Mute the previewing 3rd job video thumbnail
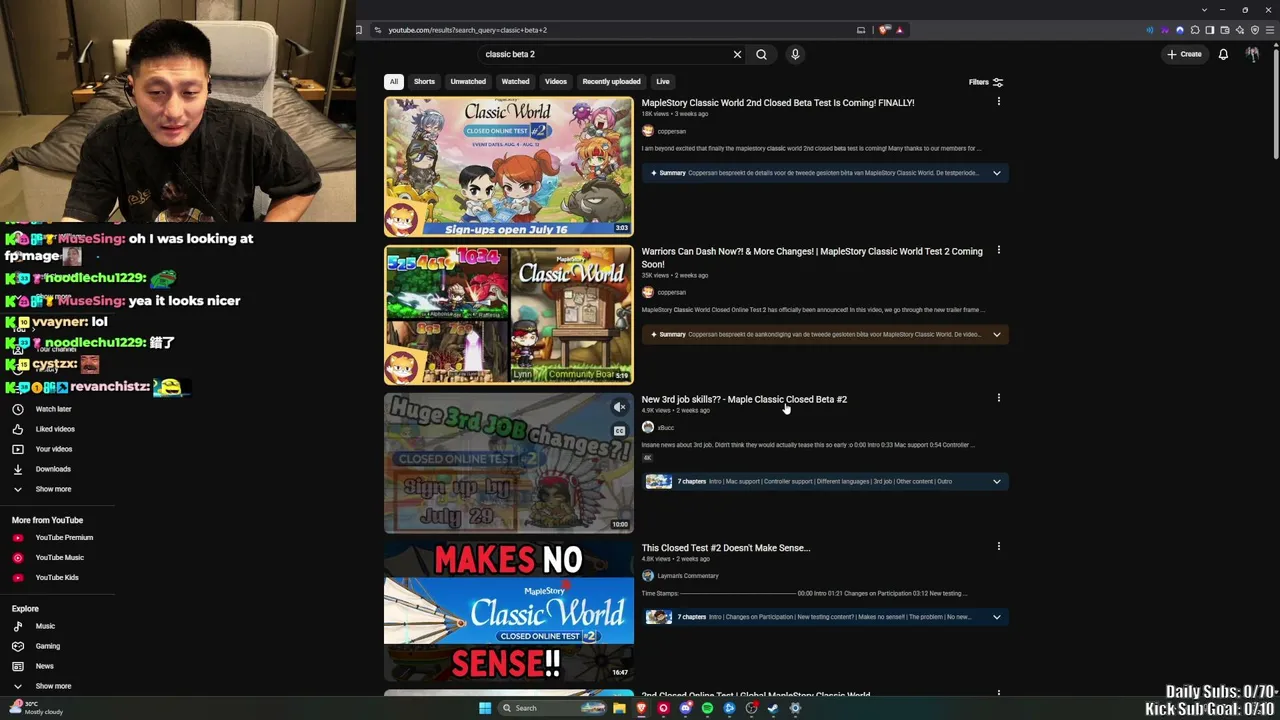 [620, 407]
